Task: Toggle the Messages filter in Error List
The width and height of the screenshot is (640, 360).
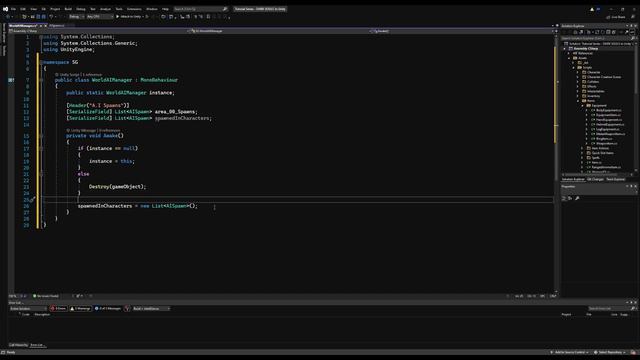Action: click(x=108, y=309)
